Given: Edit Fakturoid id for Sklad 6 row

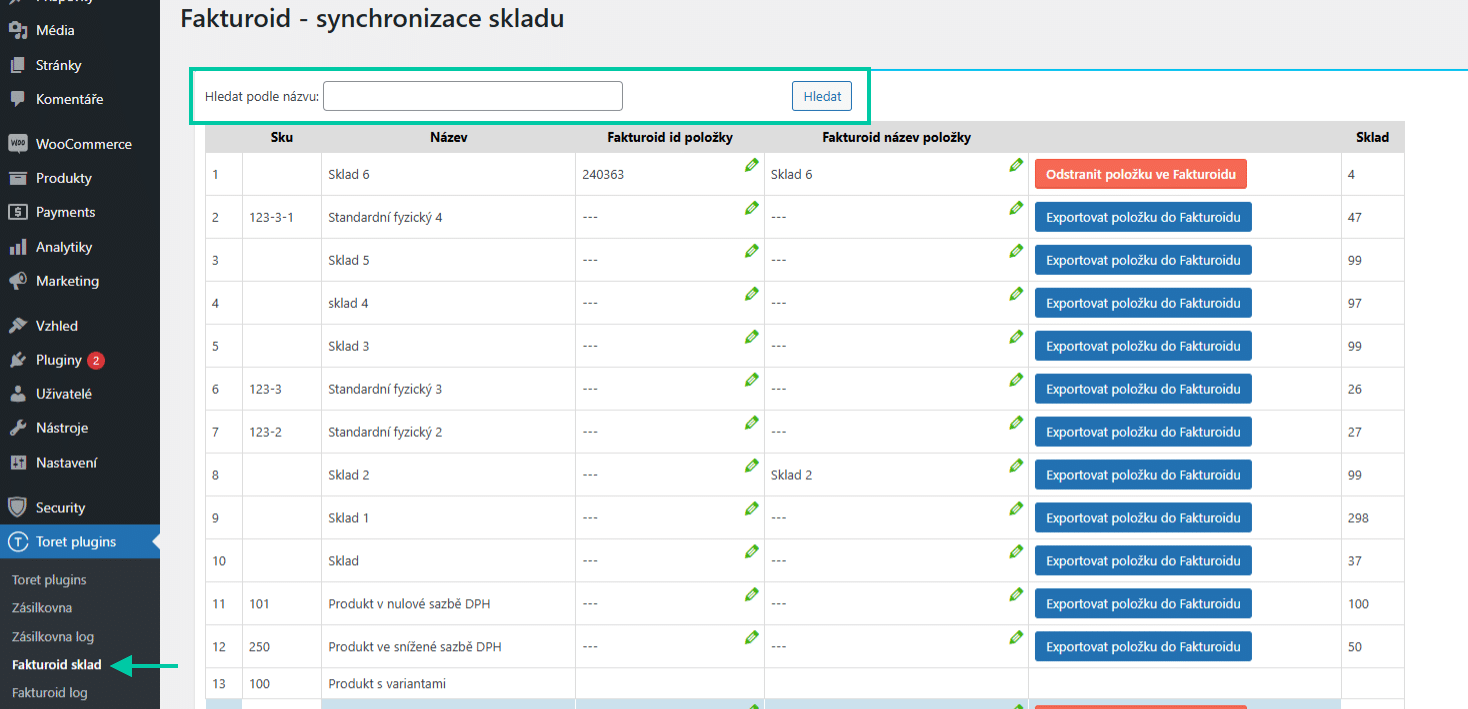Looking at the screenshot, I should (752, 165).
